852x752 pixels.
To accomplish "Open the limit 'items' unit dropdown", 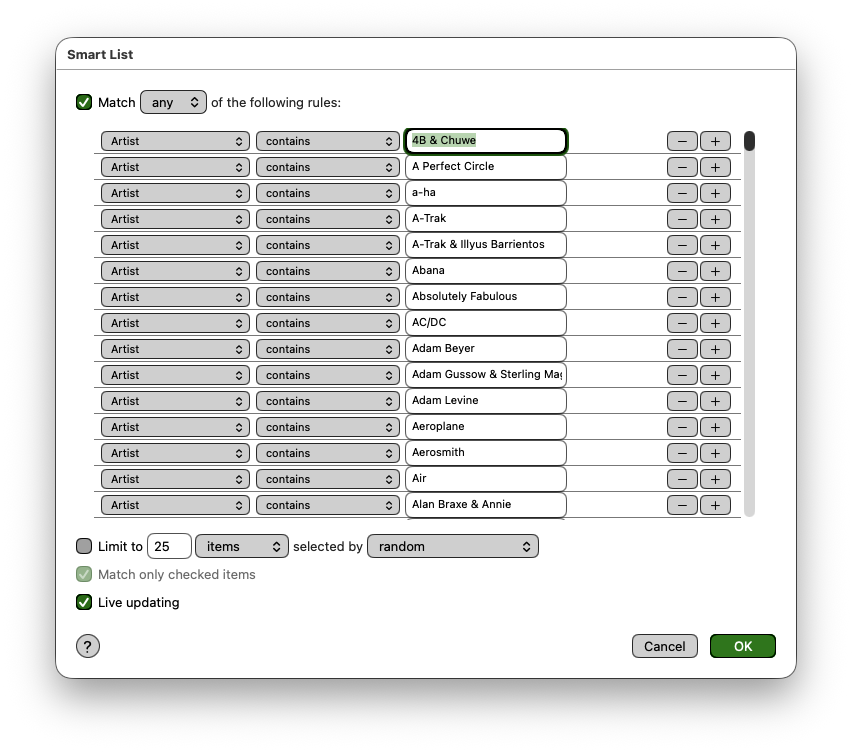I will [242, 546].
